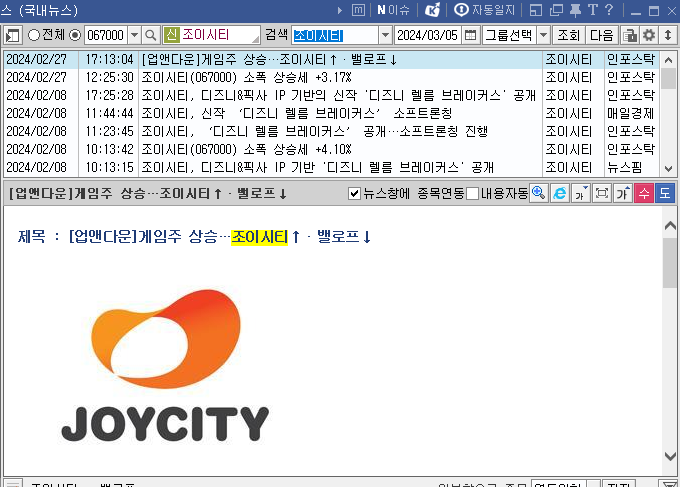The height and width of the screenshot is (487, 680).
Task: Uncheck 뉴스창에 종목연동 checkbox
Action: pos(354,193)
